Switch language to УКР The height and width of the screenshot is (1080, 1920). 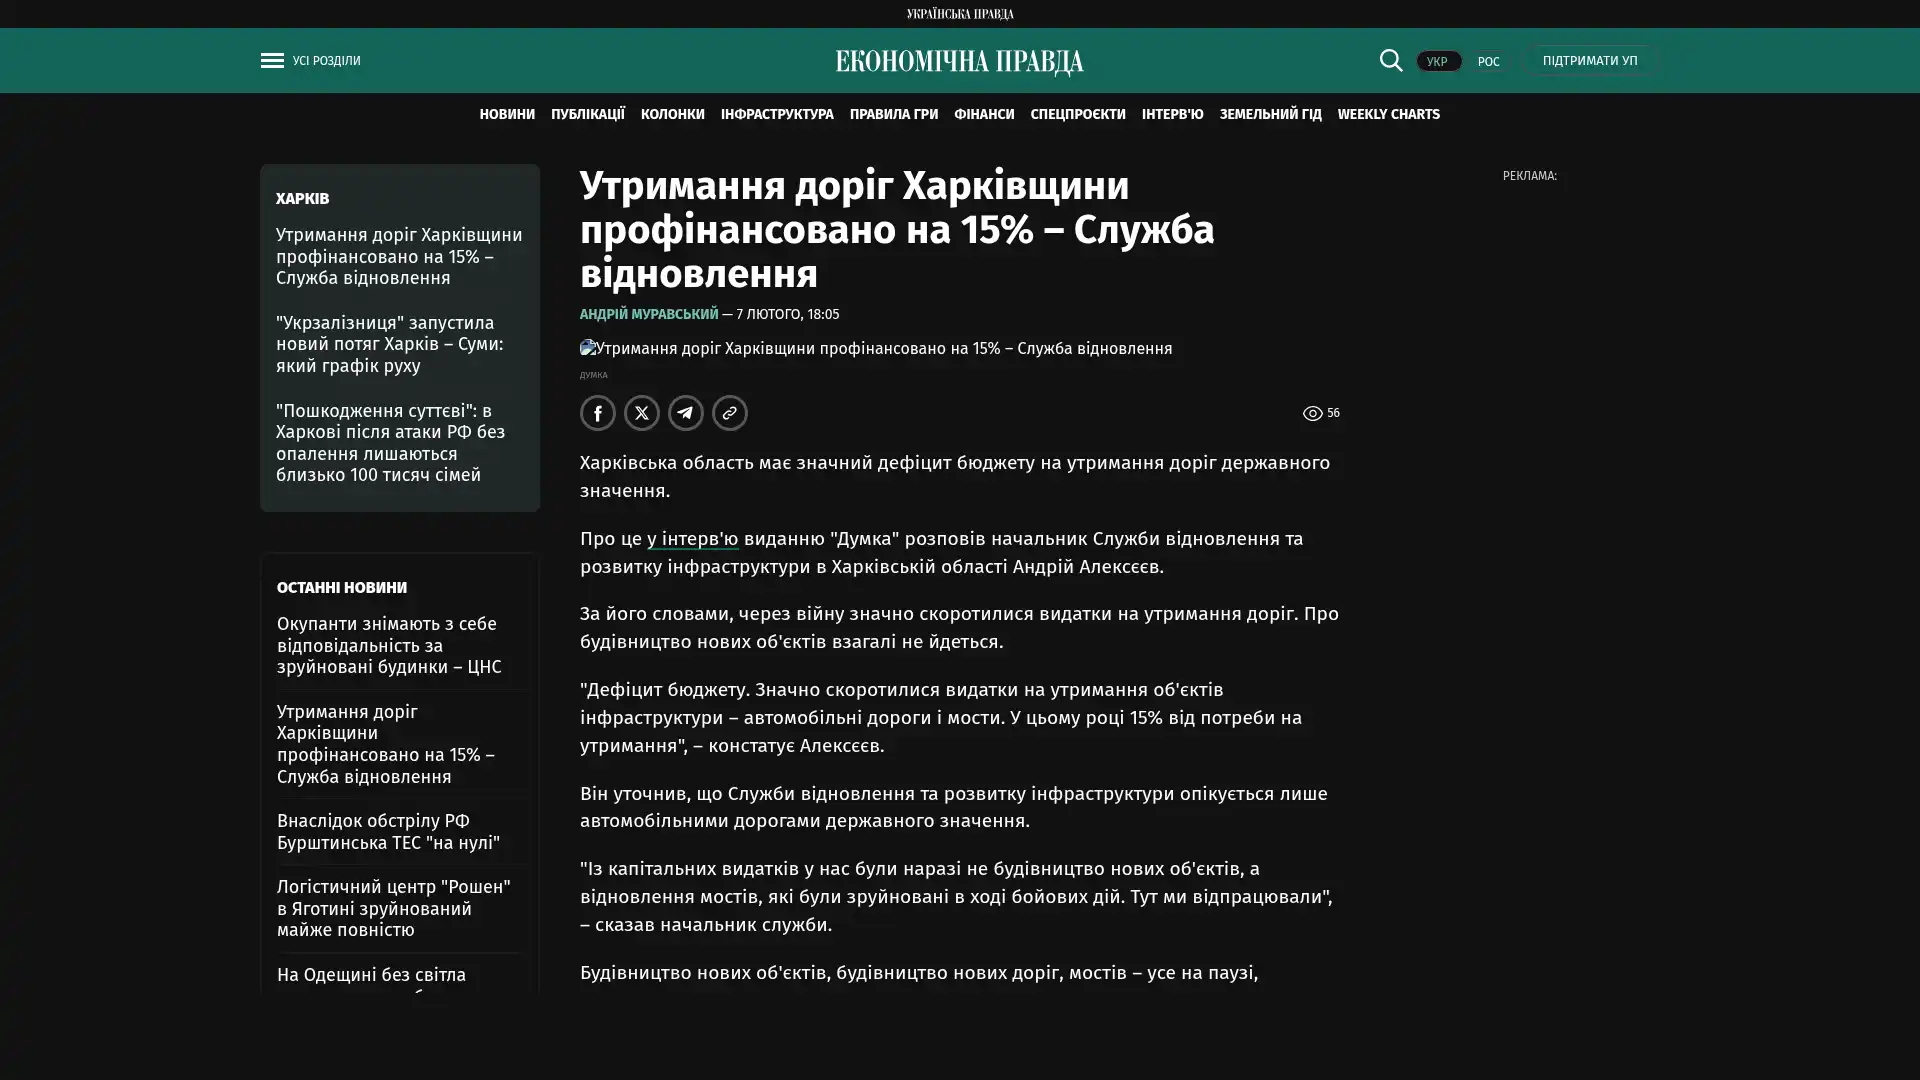click(x=1437, y=62)
